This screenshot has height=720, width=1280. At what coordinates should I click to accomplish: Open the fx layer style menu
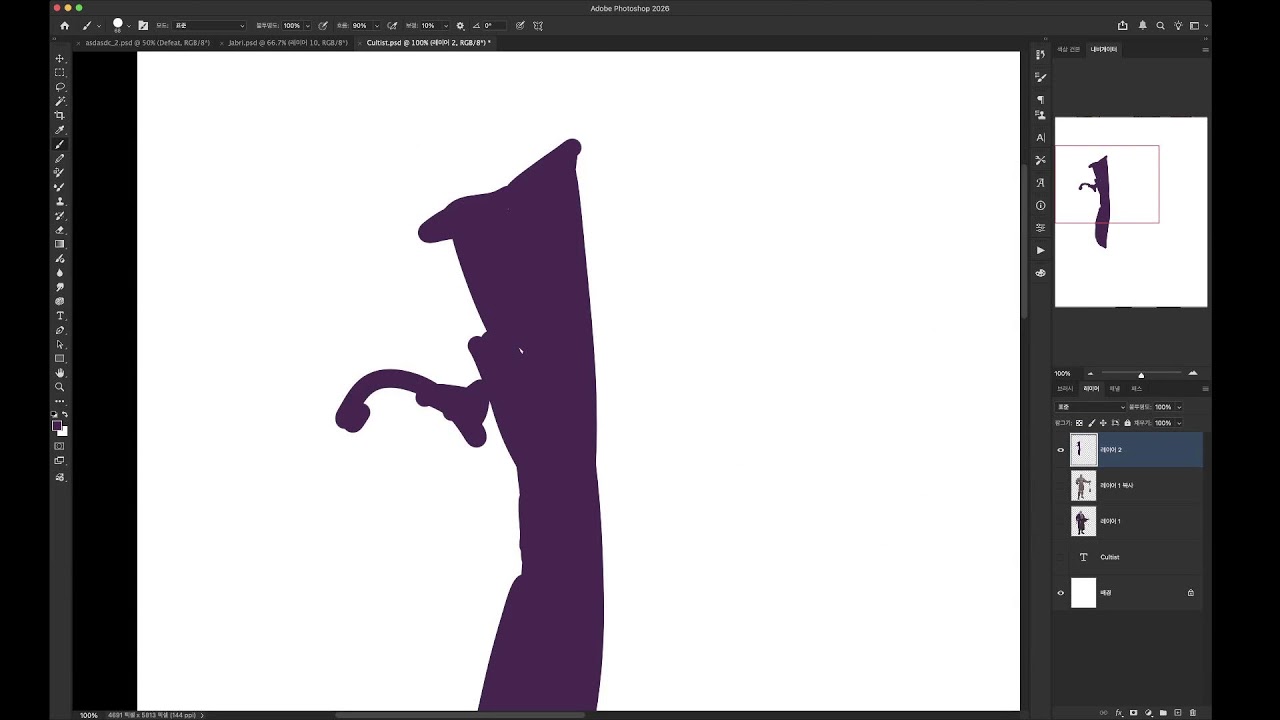pyautogui.click(x=1119, y=713)
